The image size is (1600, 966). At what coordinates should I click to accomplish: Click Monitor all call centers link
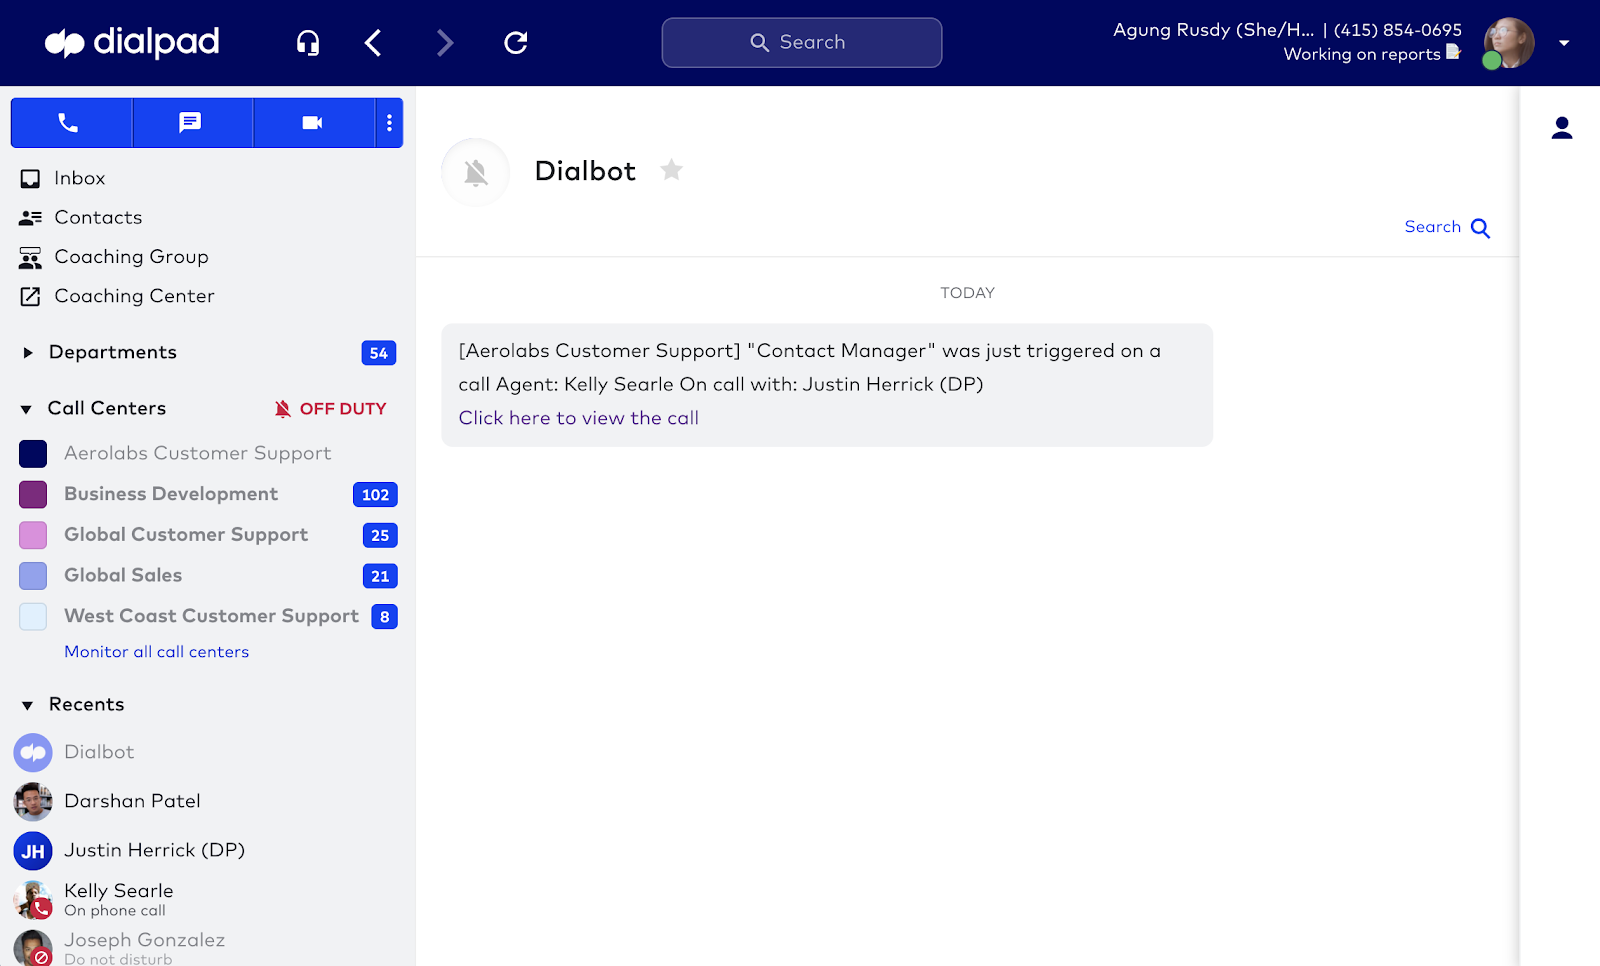pyautogui.click(x=157, y=652)
